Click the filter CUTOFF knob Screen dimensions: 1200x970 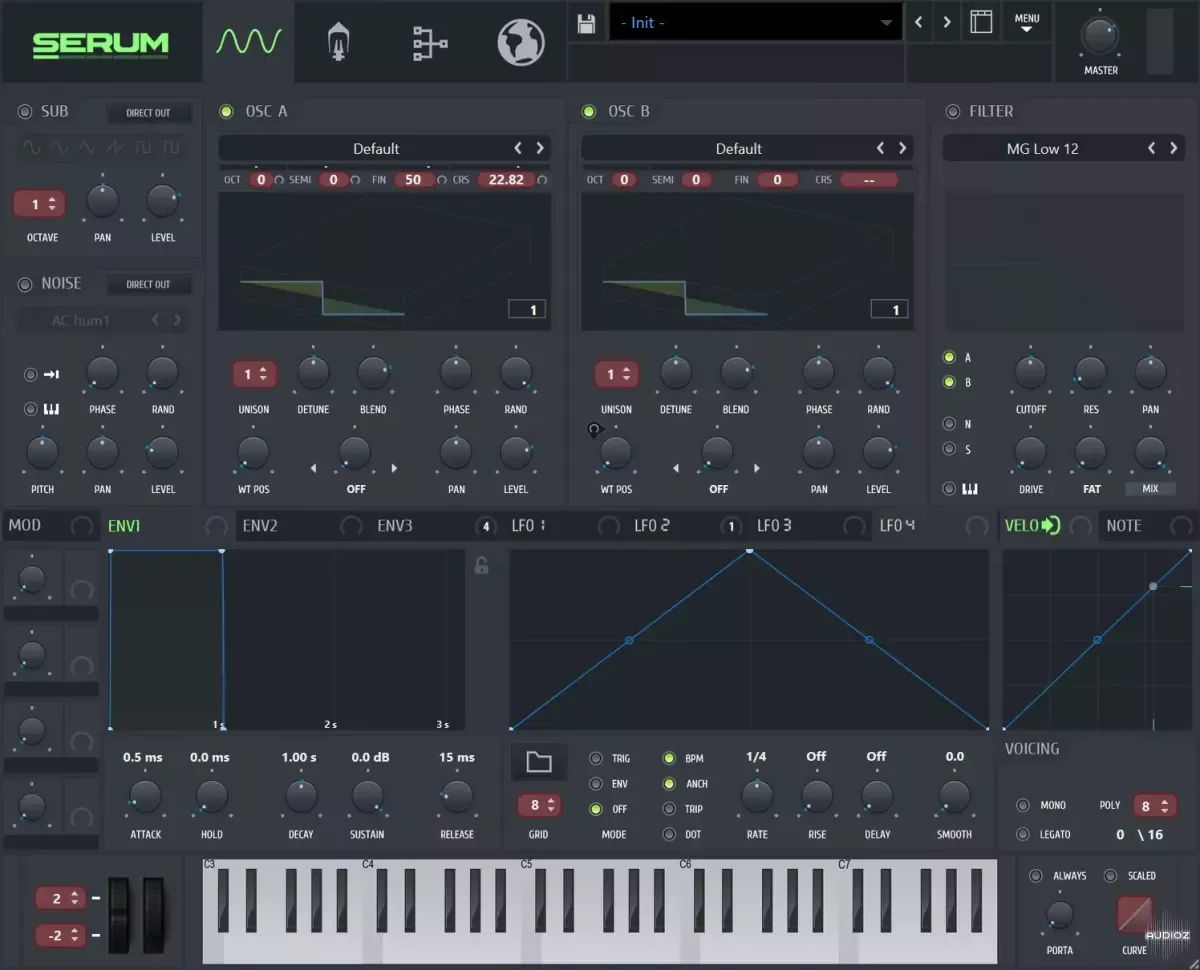coord(1030,372)
